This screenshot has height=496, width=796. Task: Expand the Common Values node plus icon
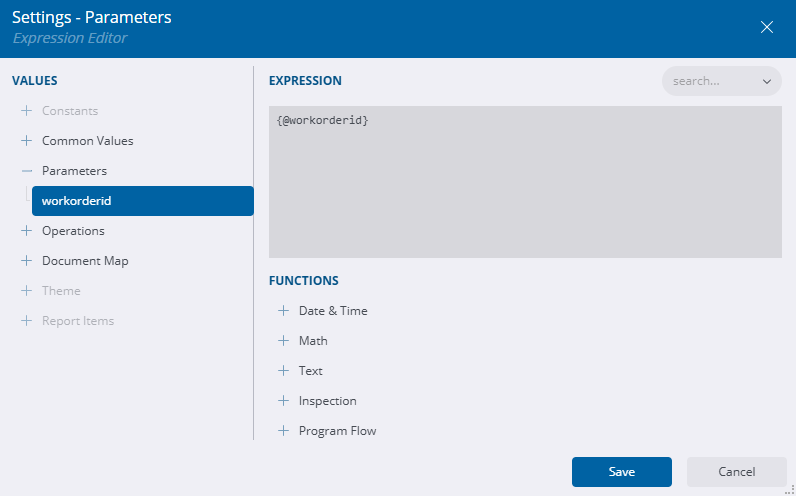coord(26,141)
